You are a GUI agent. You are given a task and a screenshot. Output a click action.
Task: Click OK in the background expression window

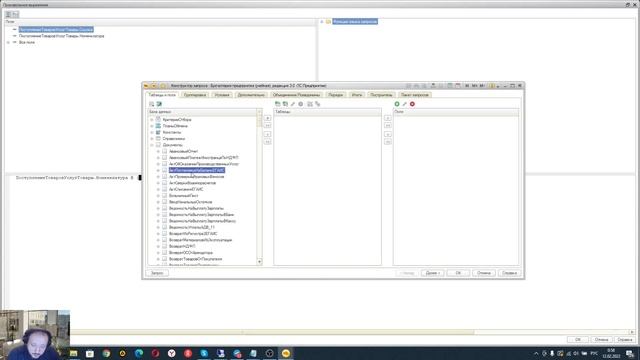point(578,340)
